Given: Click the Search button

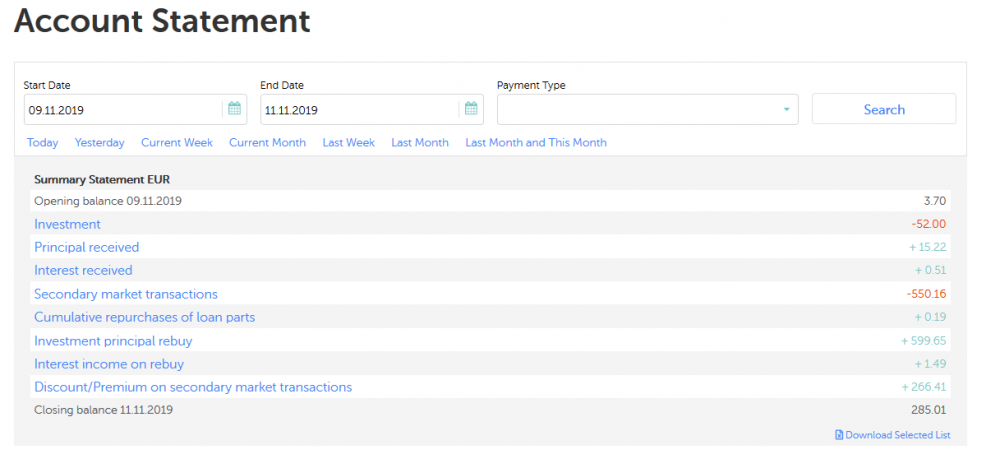Looking at the screenshot, I should pos(883,109).
